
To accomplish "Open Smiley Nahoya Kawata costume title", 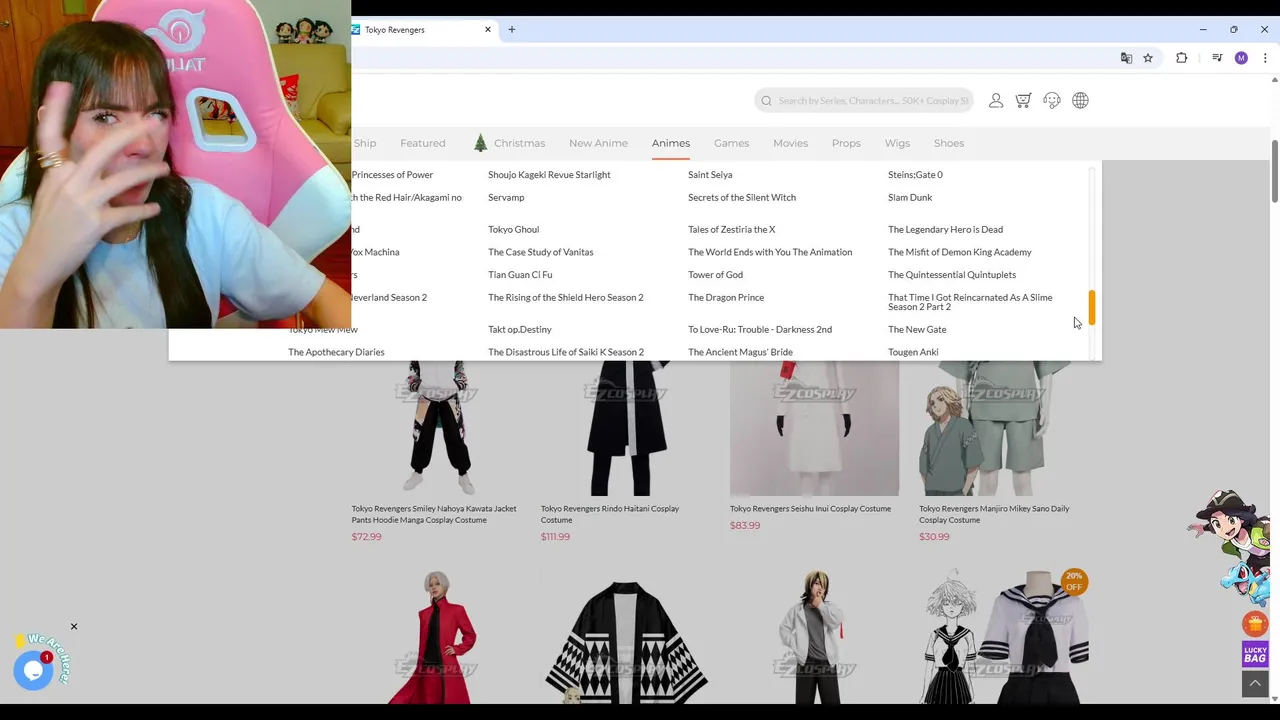I will [x=434, y=514].
